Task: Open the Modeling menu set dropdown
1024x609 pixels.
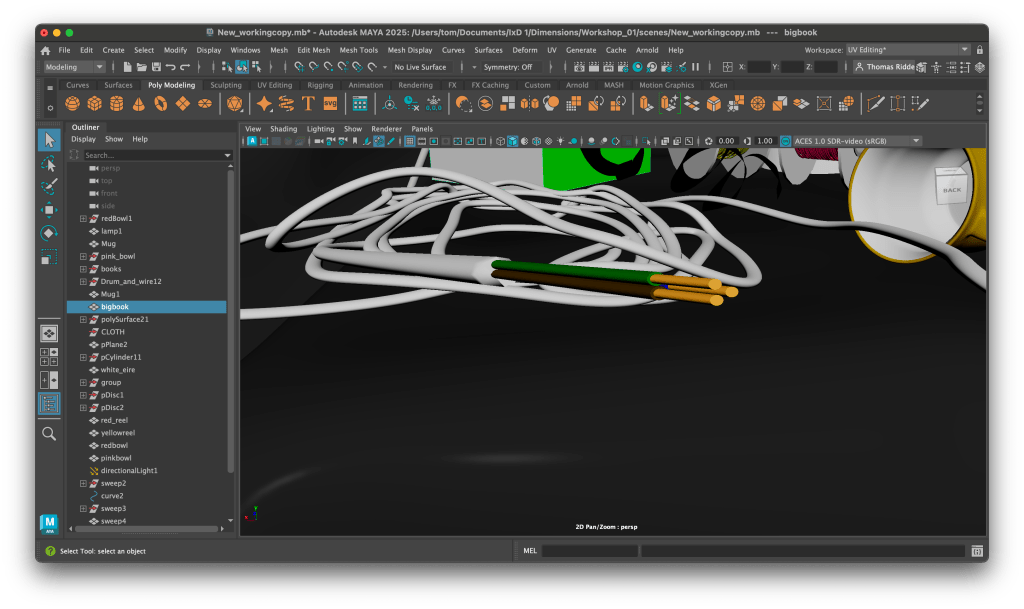Action: 74,67
